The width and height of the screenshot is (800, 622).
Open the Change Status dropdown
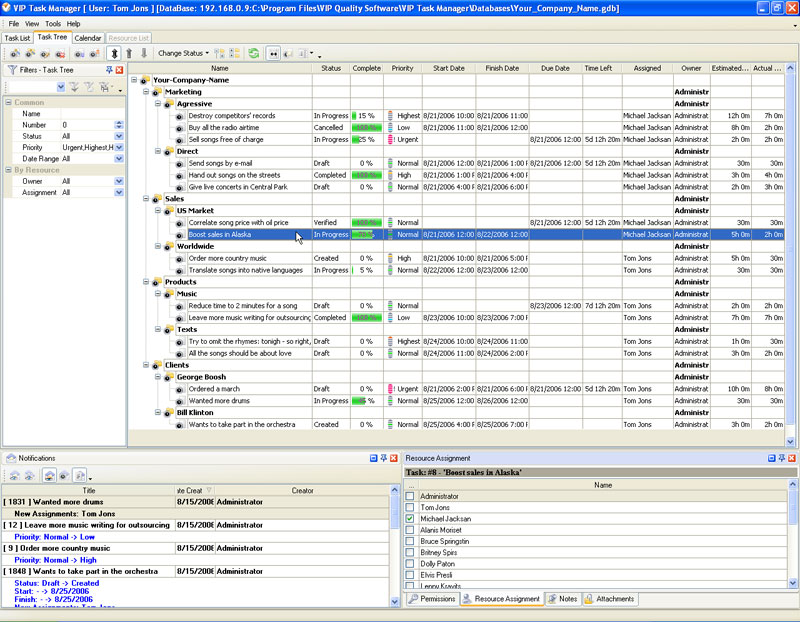[x=183, y=53]
